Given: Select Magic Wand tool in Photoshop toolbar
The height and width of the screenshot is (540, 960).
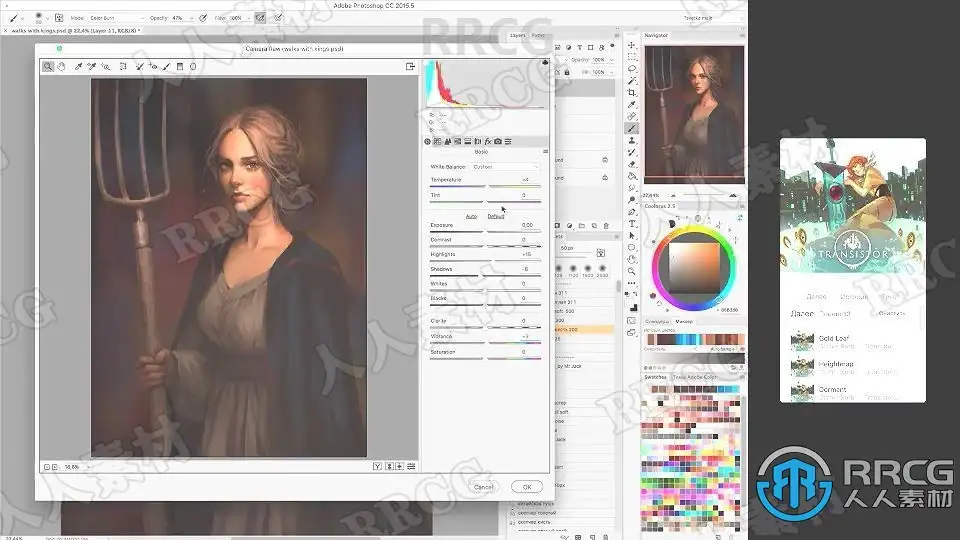Looking at the screenshot, I should pos(632,80).
